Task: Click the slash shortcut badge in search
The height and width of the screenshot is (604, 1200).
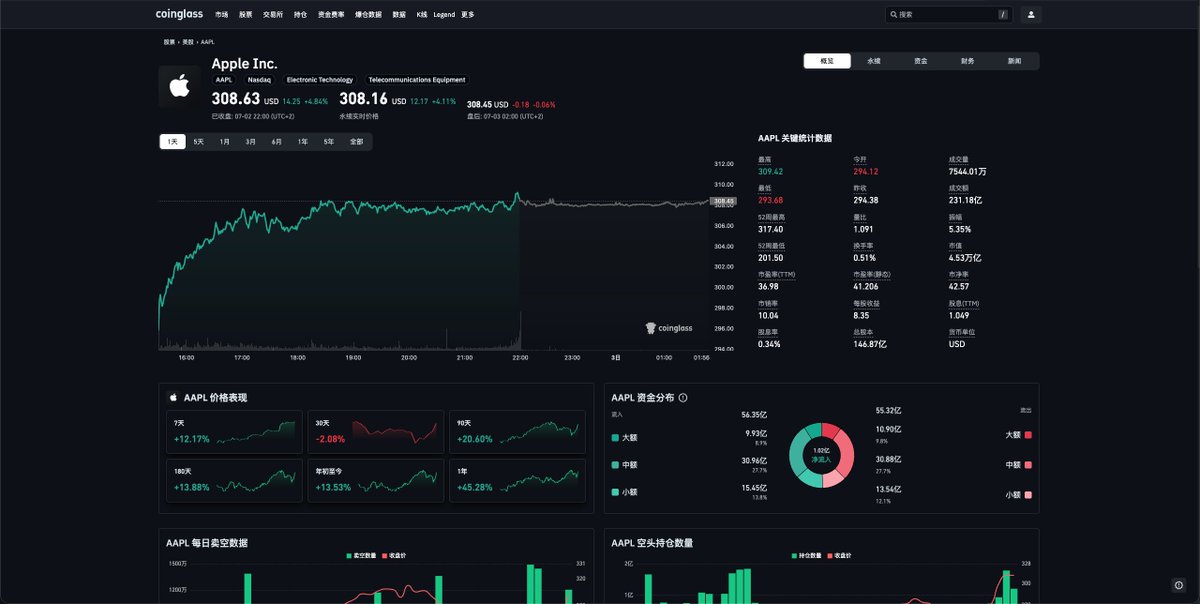Action: click(1002, 15)
